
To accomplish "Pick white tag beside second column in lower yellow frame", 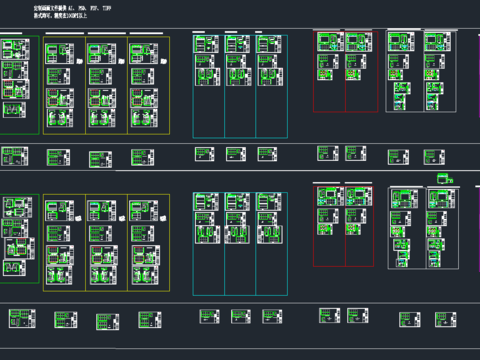I will click(122, 218).
